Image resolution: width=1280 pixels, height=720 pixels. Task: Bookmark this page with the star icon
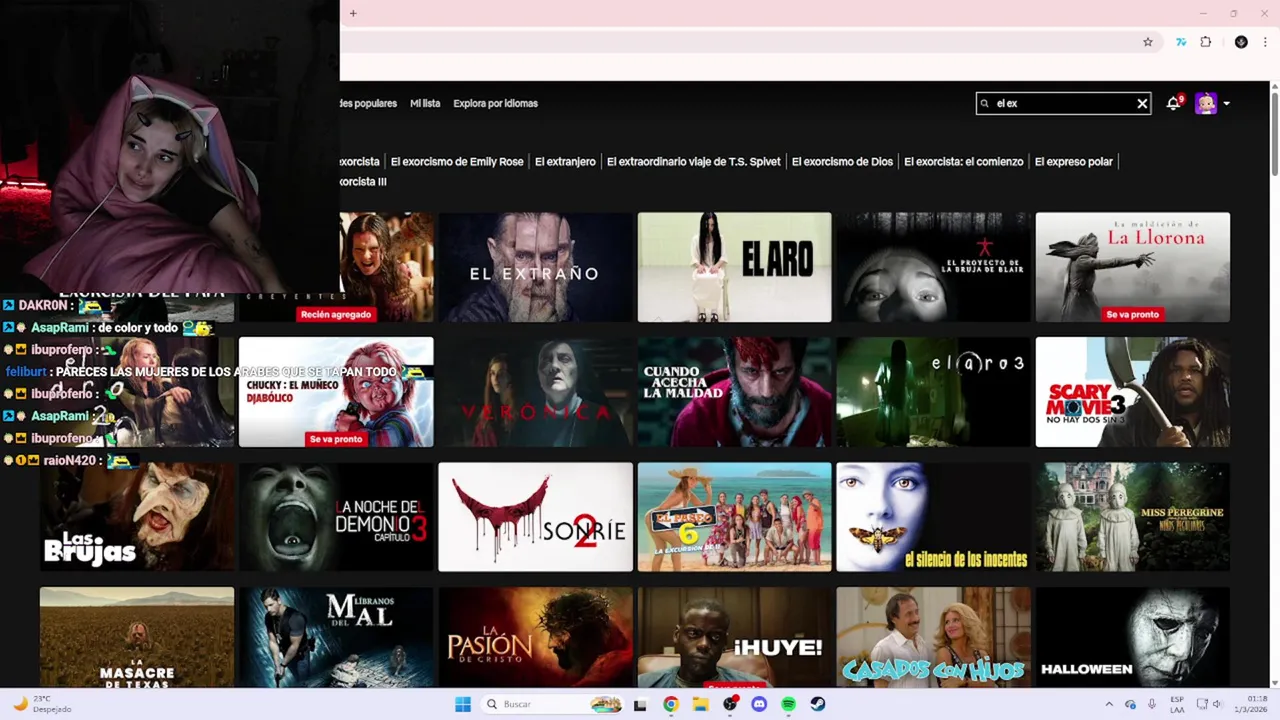(1148, 42)
